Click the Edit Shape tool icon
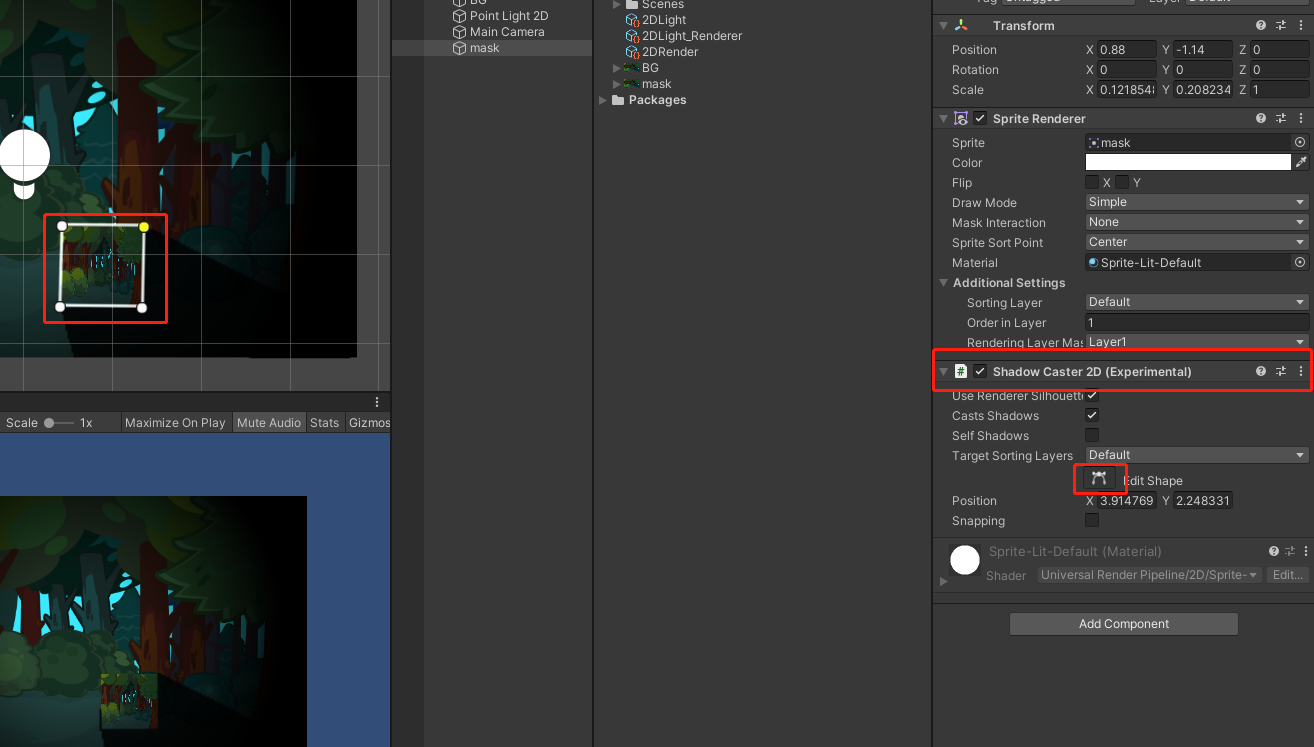Viewport: 1314px width, 747px height. (1100, 479)
